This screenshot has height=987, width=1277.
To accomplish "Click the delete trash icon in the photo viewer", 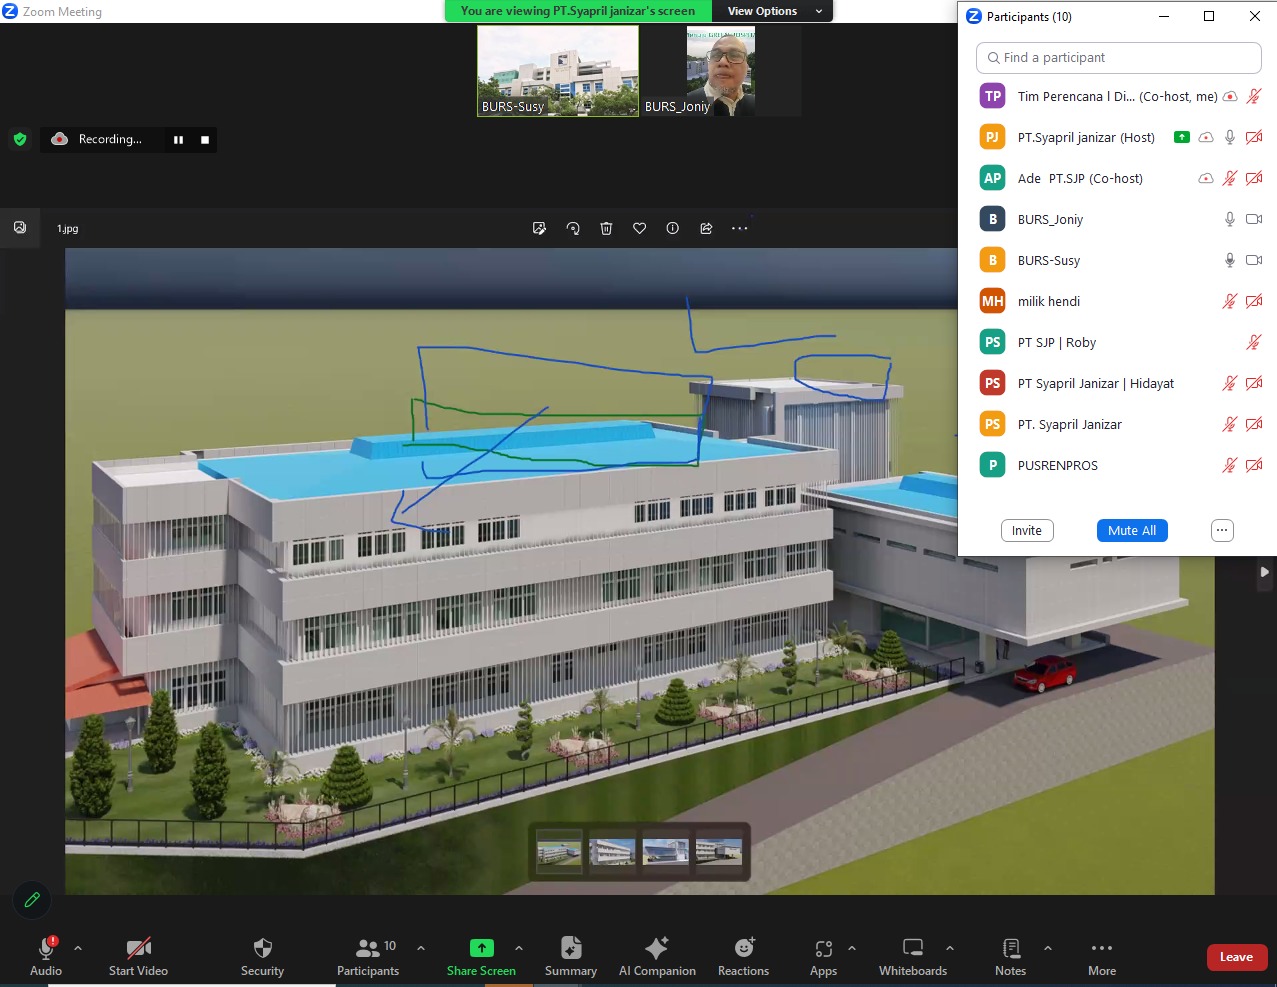I will pyautogui.click(x=606, y=229).
